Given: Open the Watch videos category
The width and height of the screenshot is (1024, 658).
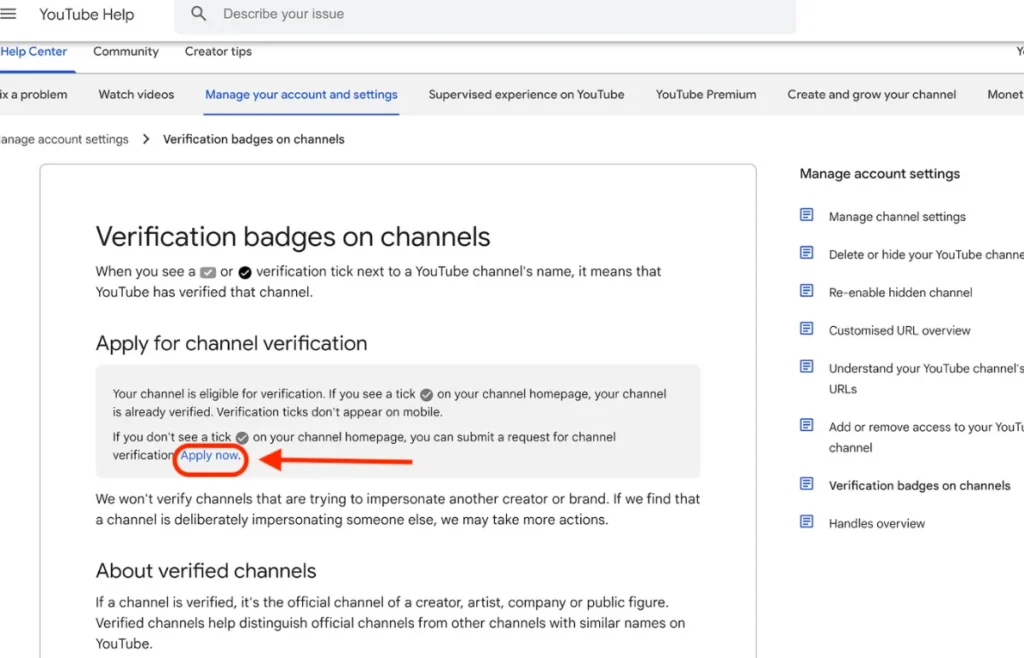Looking at the screenshot, I should tap(136, 95).
